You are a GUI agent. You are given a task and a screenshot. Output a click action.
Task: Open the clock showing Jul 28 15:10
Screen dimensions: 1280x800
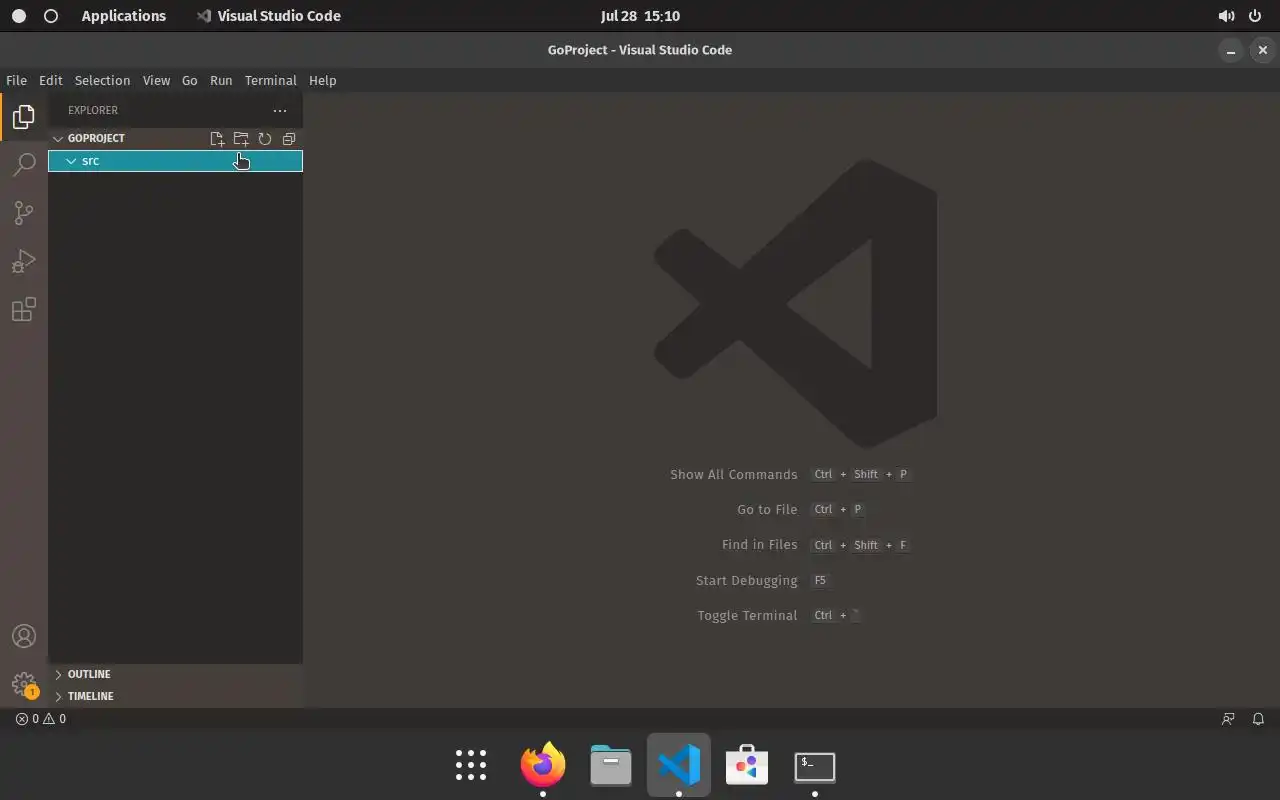[x=640, y=16]
